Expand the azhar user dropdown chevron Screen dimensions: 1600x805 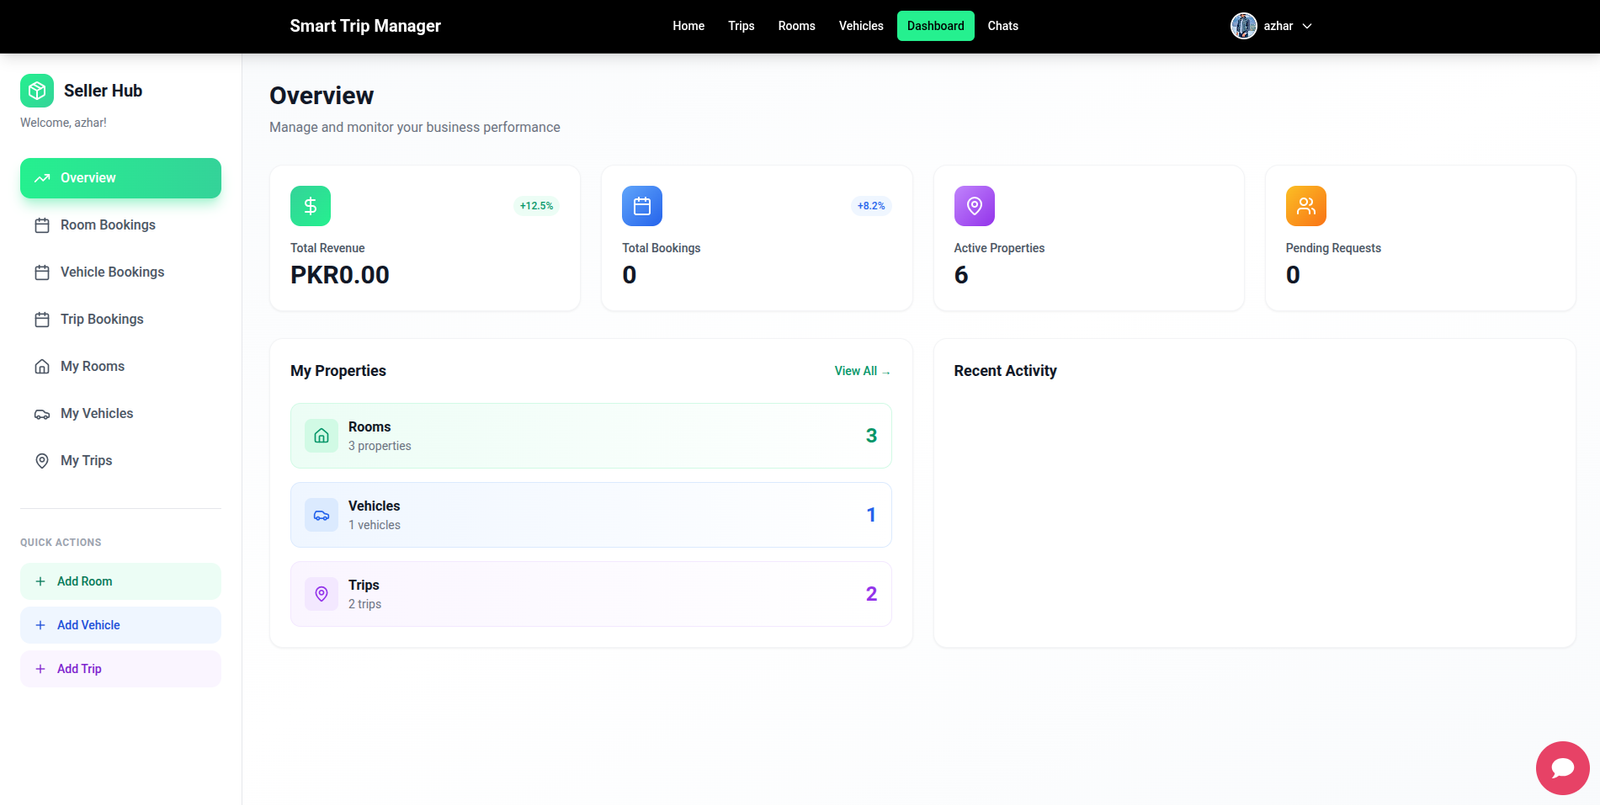coord(1307,26)
